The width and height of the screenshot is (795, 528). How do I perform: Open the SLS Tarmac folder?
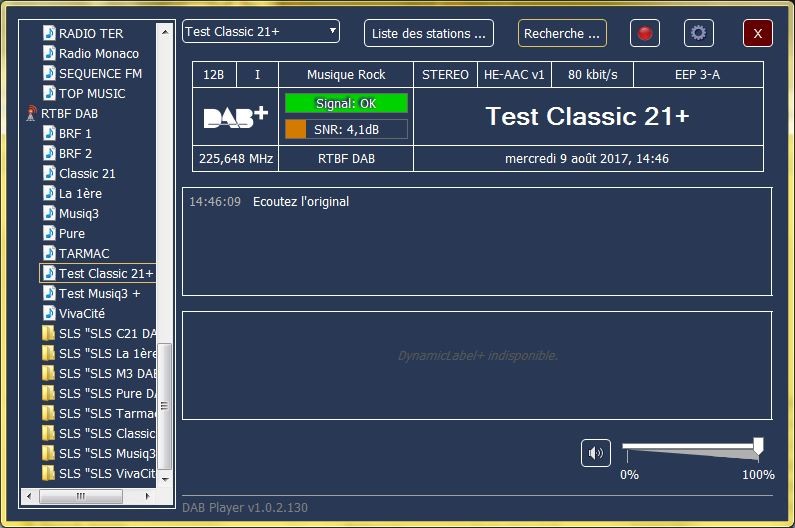99,413
